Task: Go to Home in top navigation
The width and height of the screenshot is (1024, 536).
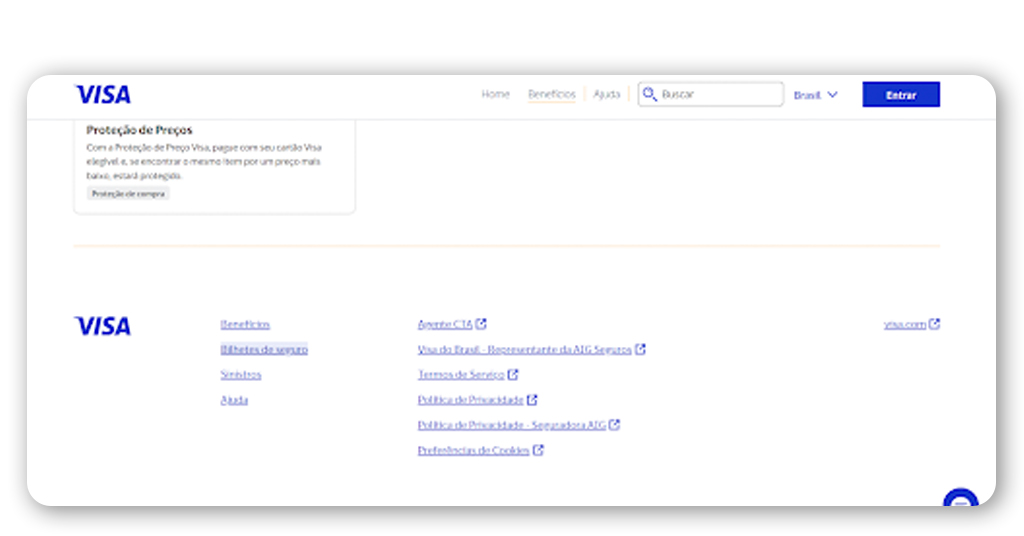Action: (495, 94)
